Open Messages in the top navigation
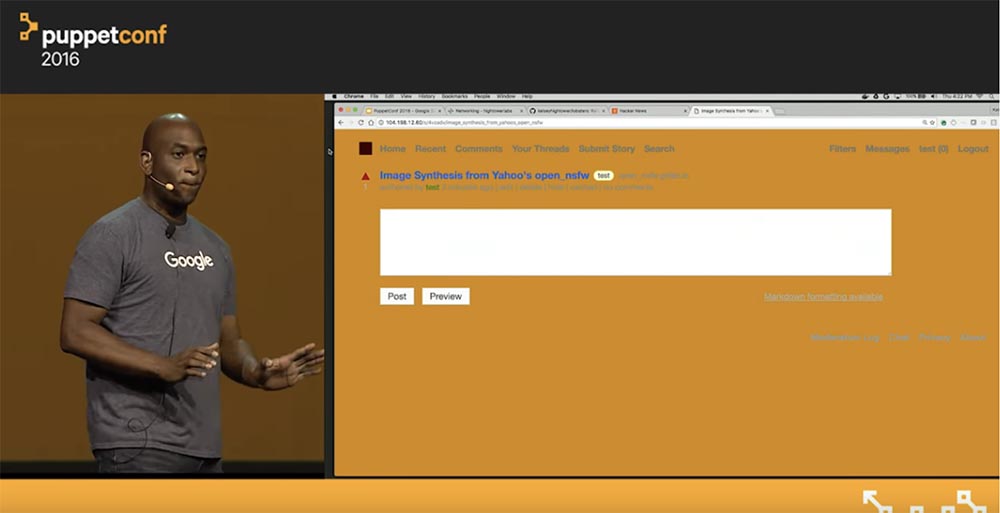Screen dimensions: 1000x513 click(x=887, y=149)
